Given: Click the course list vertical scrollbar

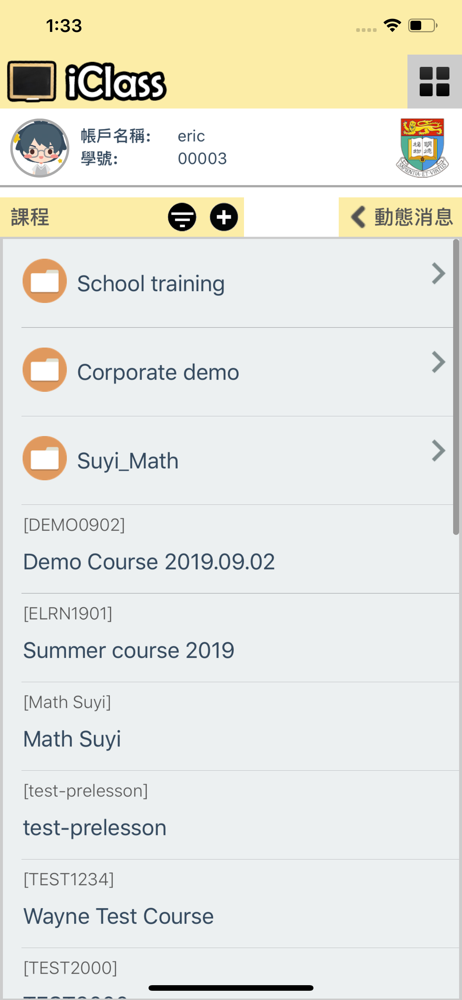Looking at the screenshot, I should (456, 387).
